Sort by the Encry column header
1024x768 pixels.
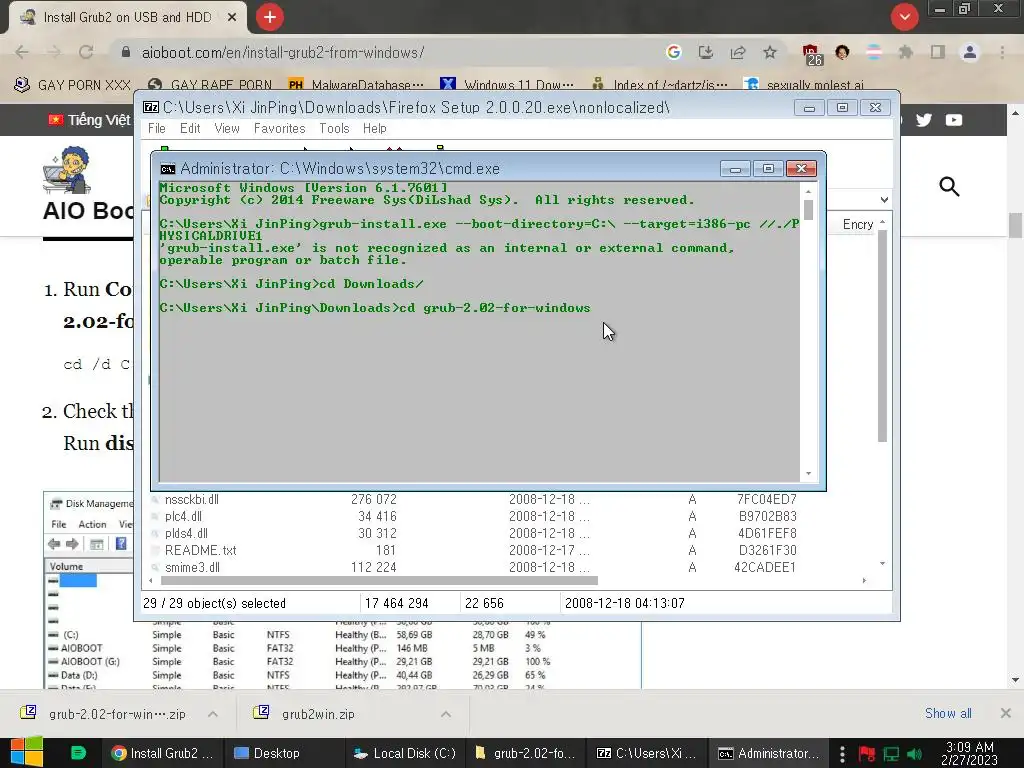pyautogui.click(x=857, y=224)
